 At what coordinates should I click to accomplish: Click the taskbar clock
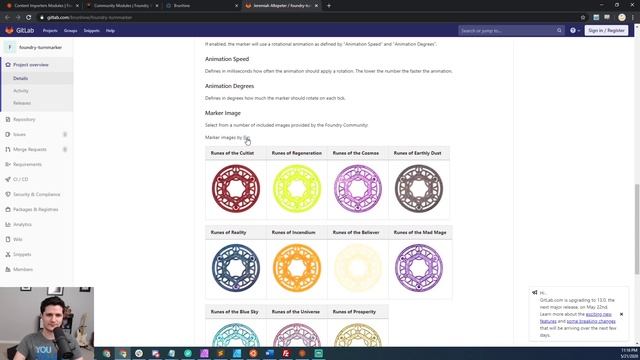tap(629, 353)
